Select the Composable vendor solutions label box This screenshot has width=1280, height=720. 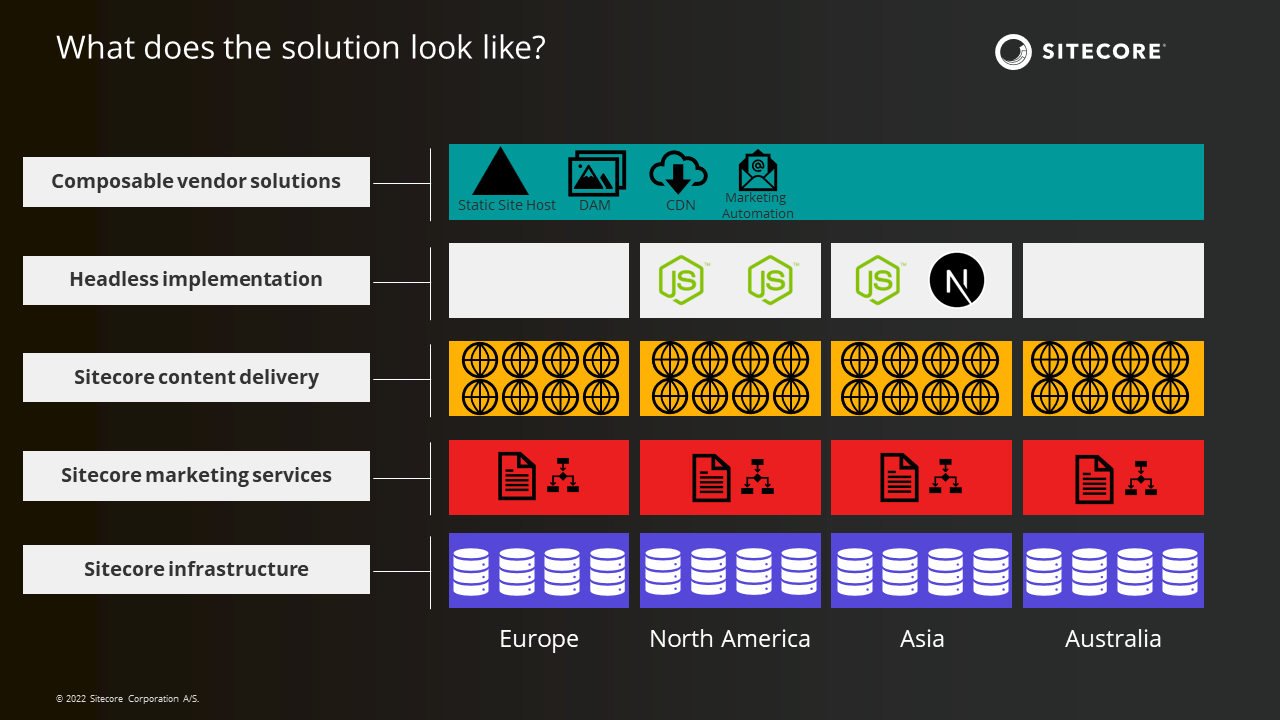(196, 182)
